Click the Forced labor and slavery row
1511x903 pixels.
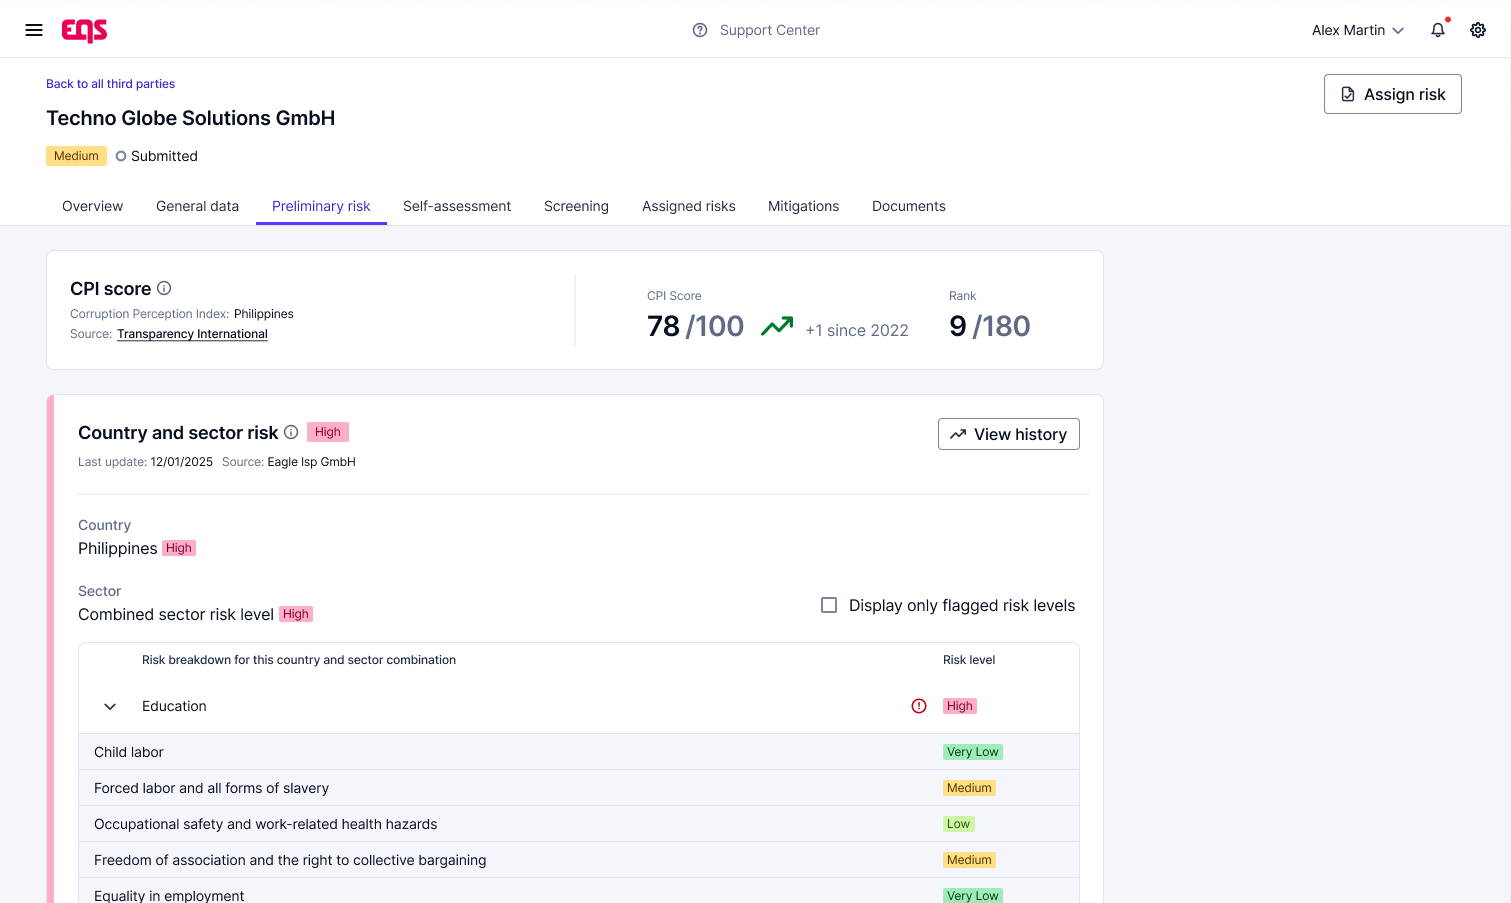tap(211, 788)
